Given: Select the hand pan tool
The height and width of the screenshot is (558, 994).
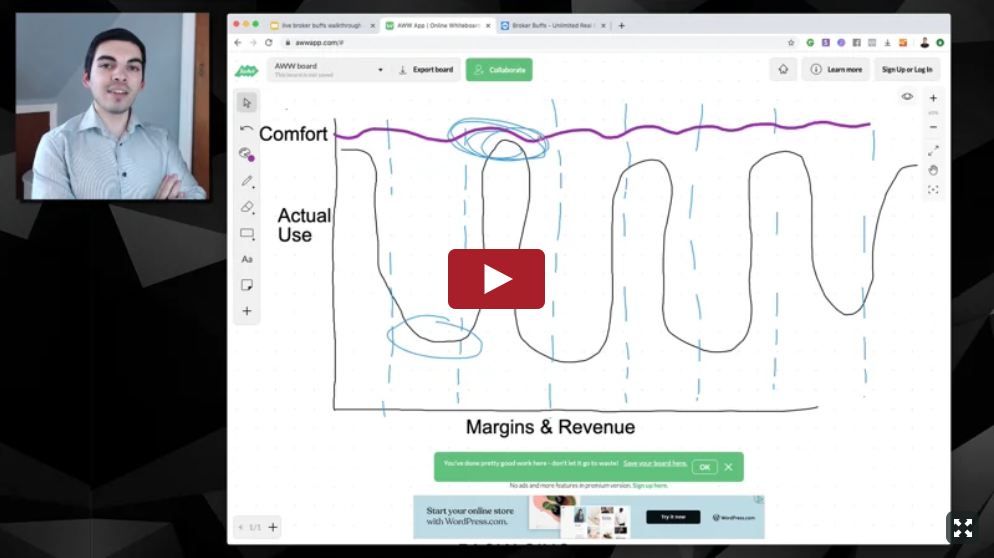Looking at the screenshot, I should coord(933,170).
